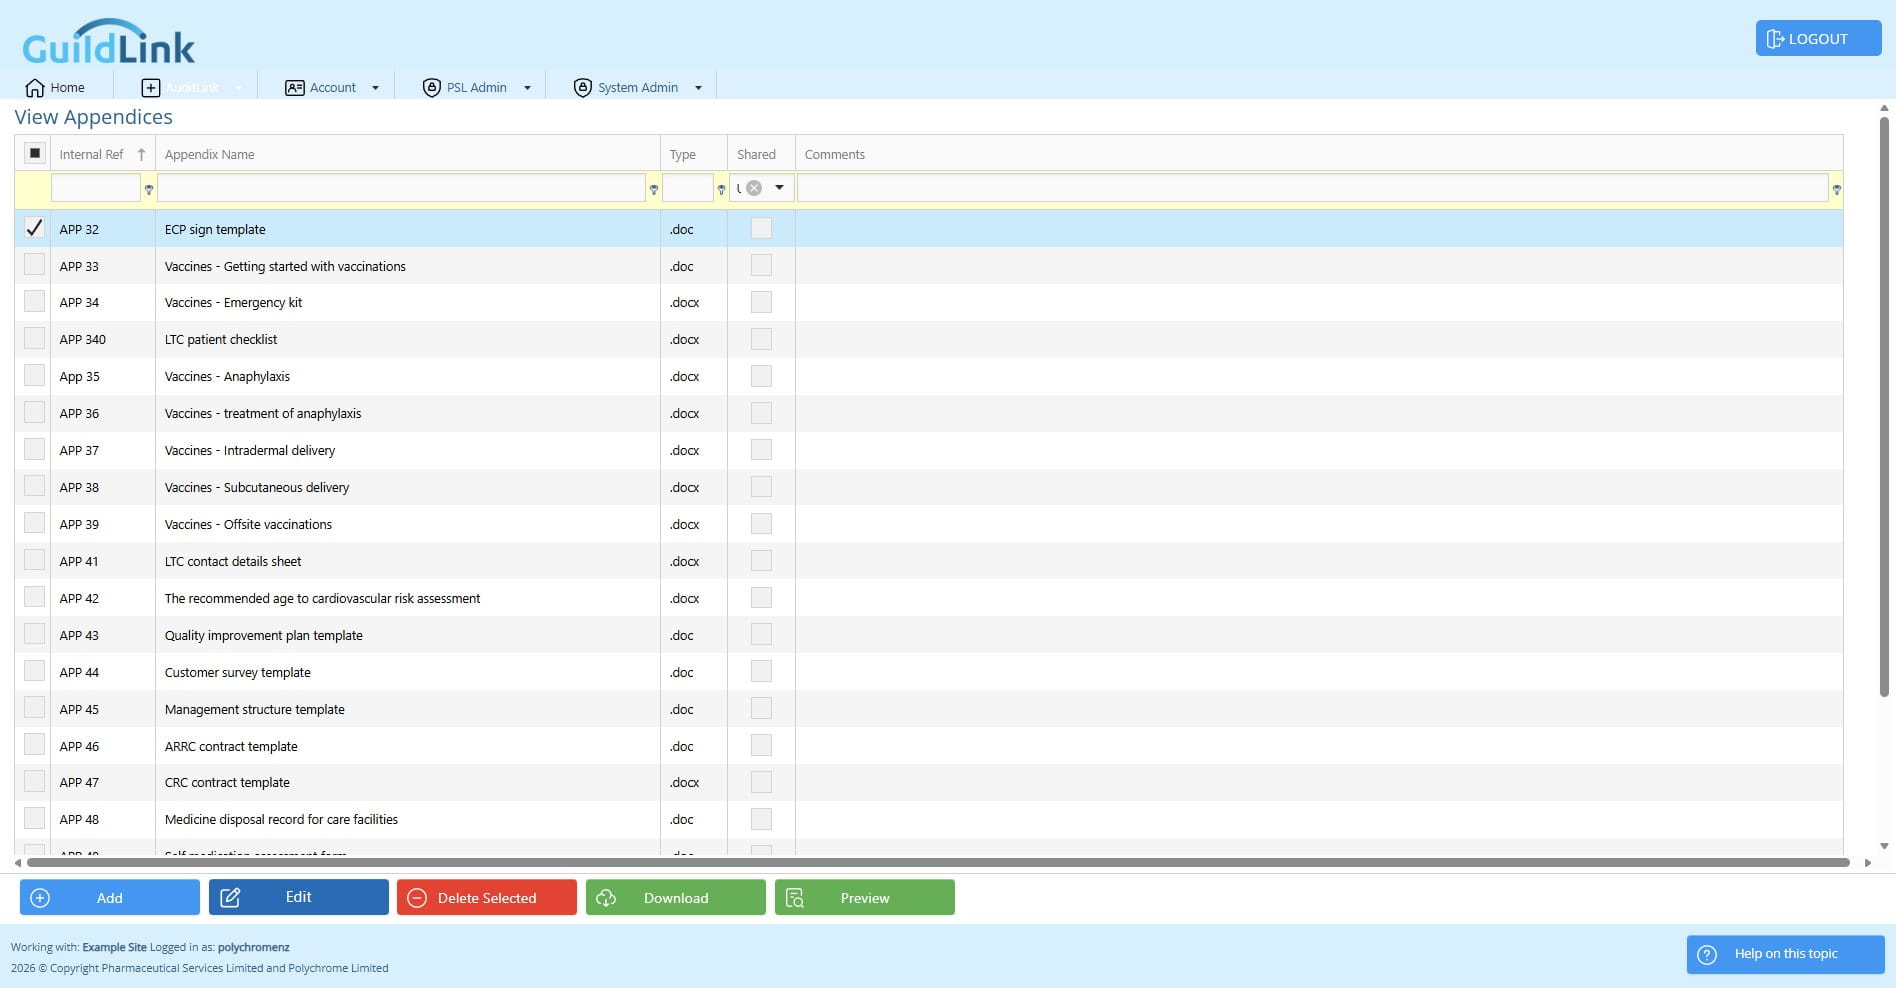Expand the System Admin dropdown arrow
Viewport: 1896px width, 988px height.
click(698, 88)
